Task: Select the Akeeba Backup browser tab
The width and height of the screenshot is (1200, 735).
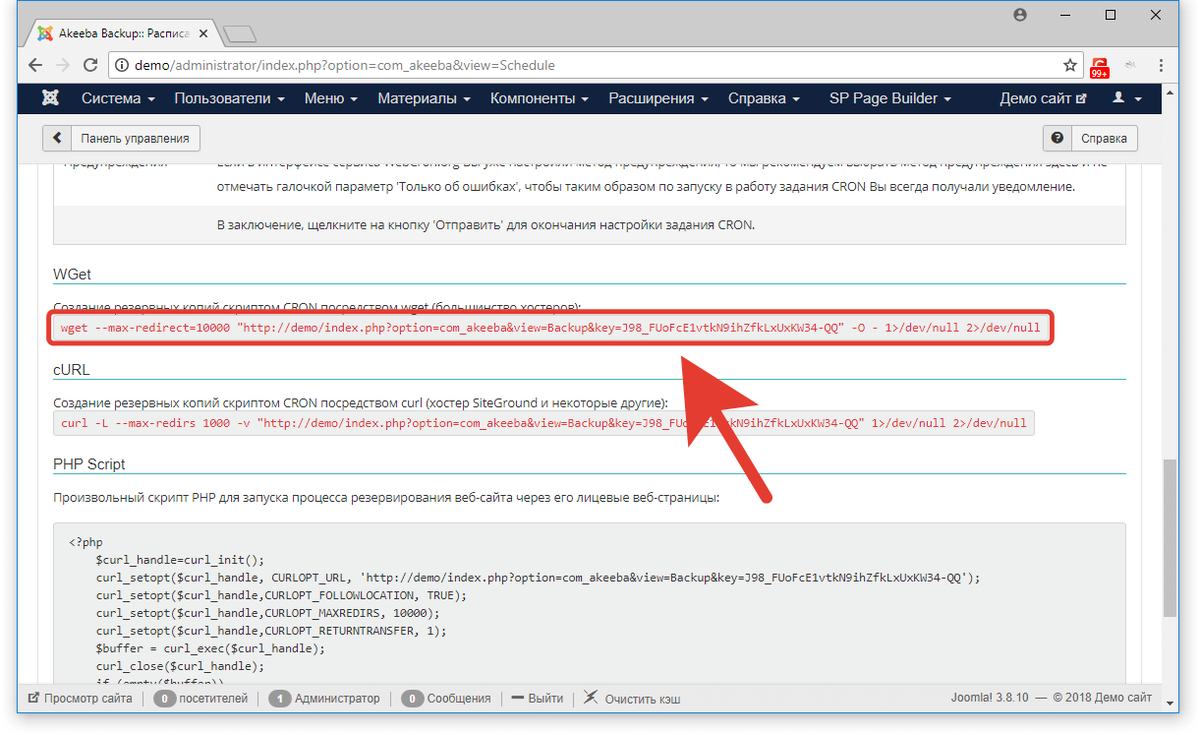Action: coord(123,32)
